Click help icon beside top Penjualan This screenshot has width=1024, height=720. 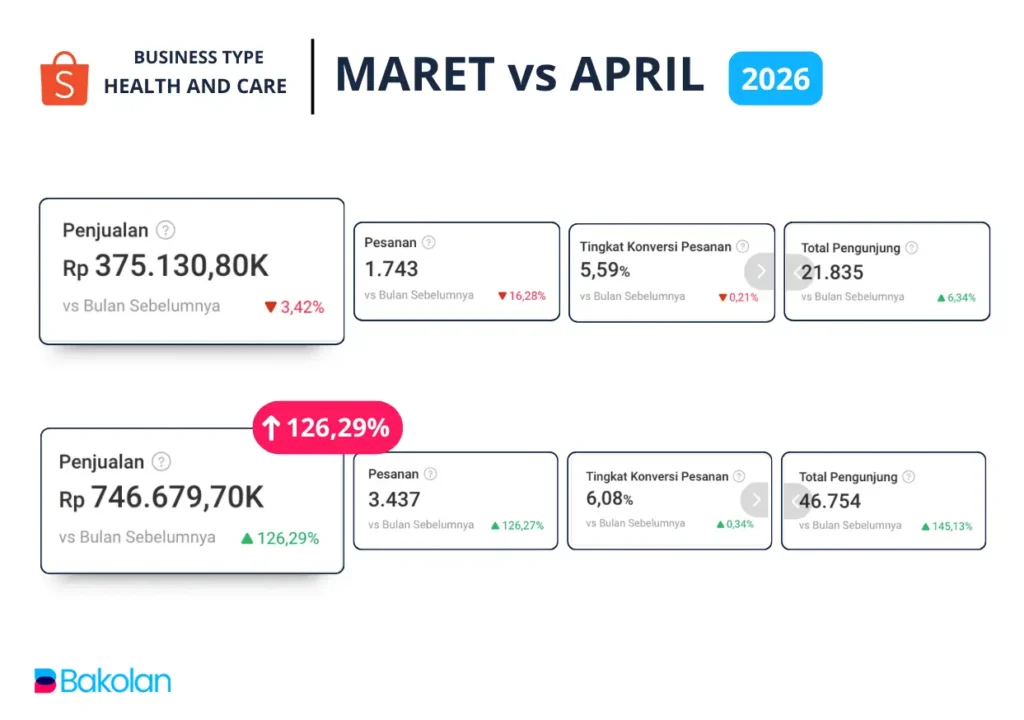[x=166, y=230]
